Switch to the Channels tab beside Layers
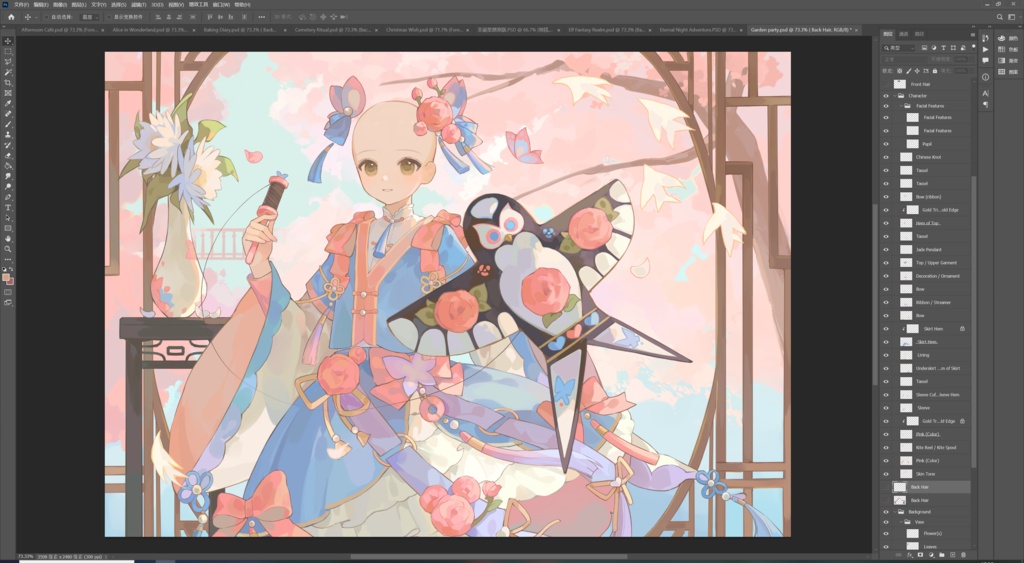Viewport: 1024px width, 563px height. coord(904,35)
